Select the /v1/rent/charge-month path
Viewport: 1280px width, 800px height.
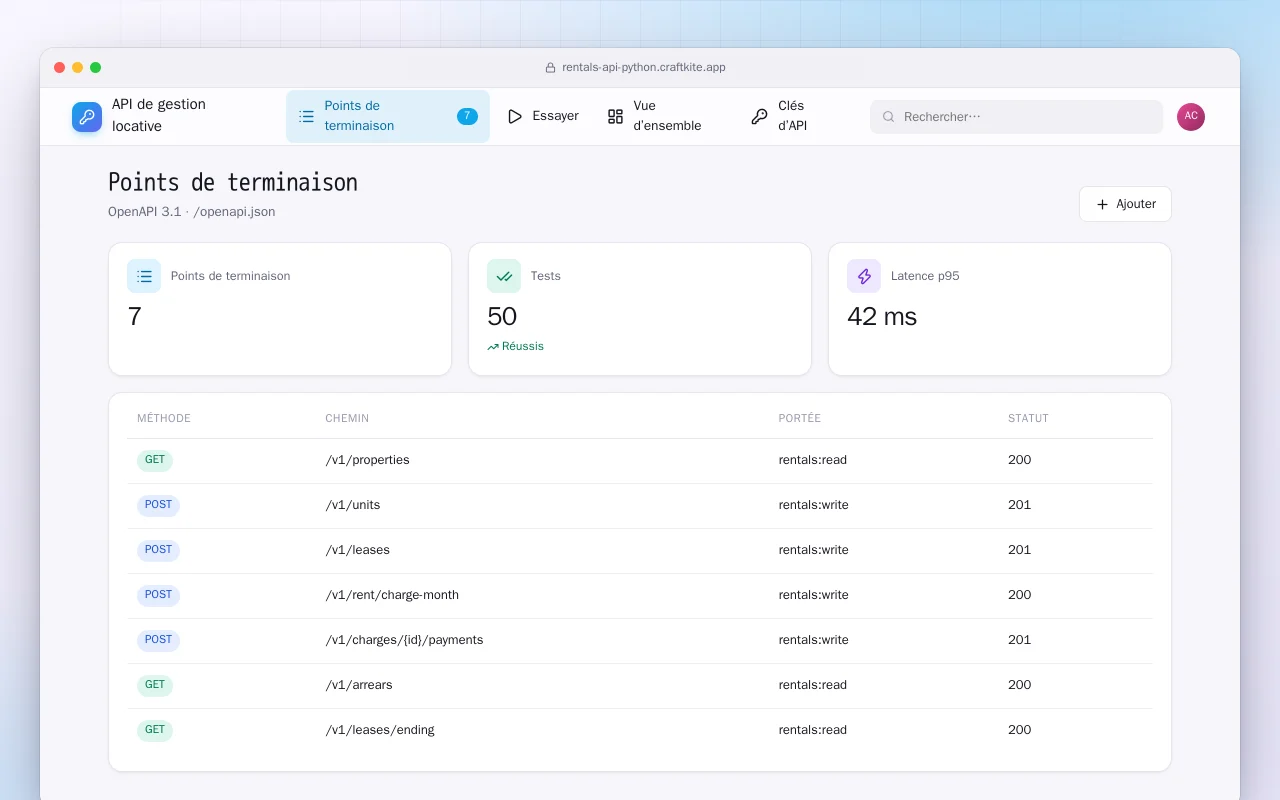[x=392, y=595]
